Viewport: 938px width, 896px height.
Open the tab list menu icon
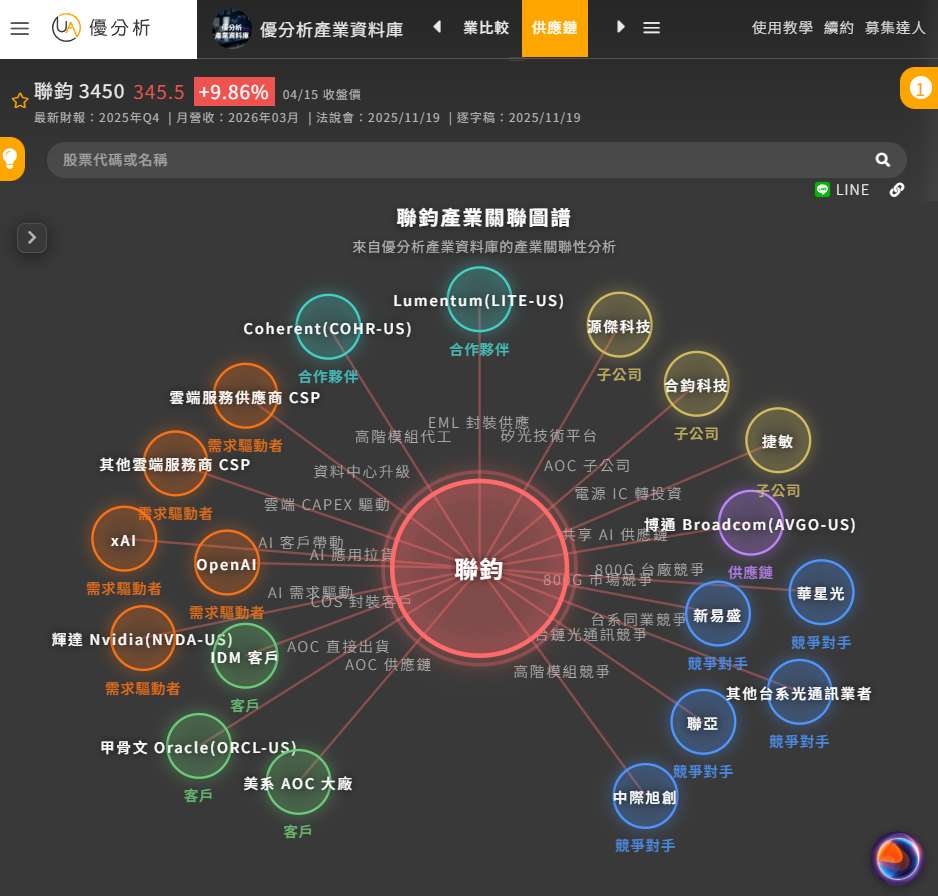tap(651, 28)
